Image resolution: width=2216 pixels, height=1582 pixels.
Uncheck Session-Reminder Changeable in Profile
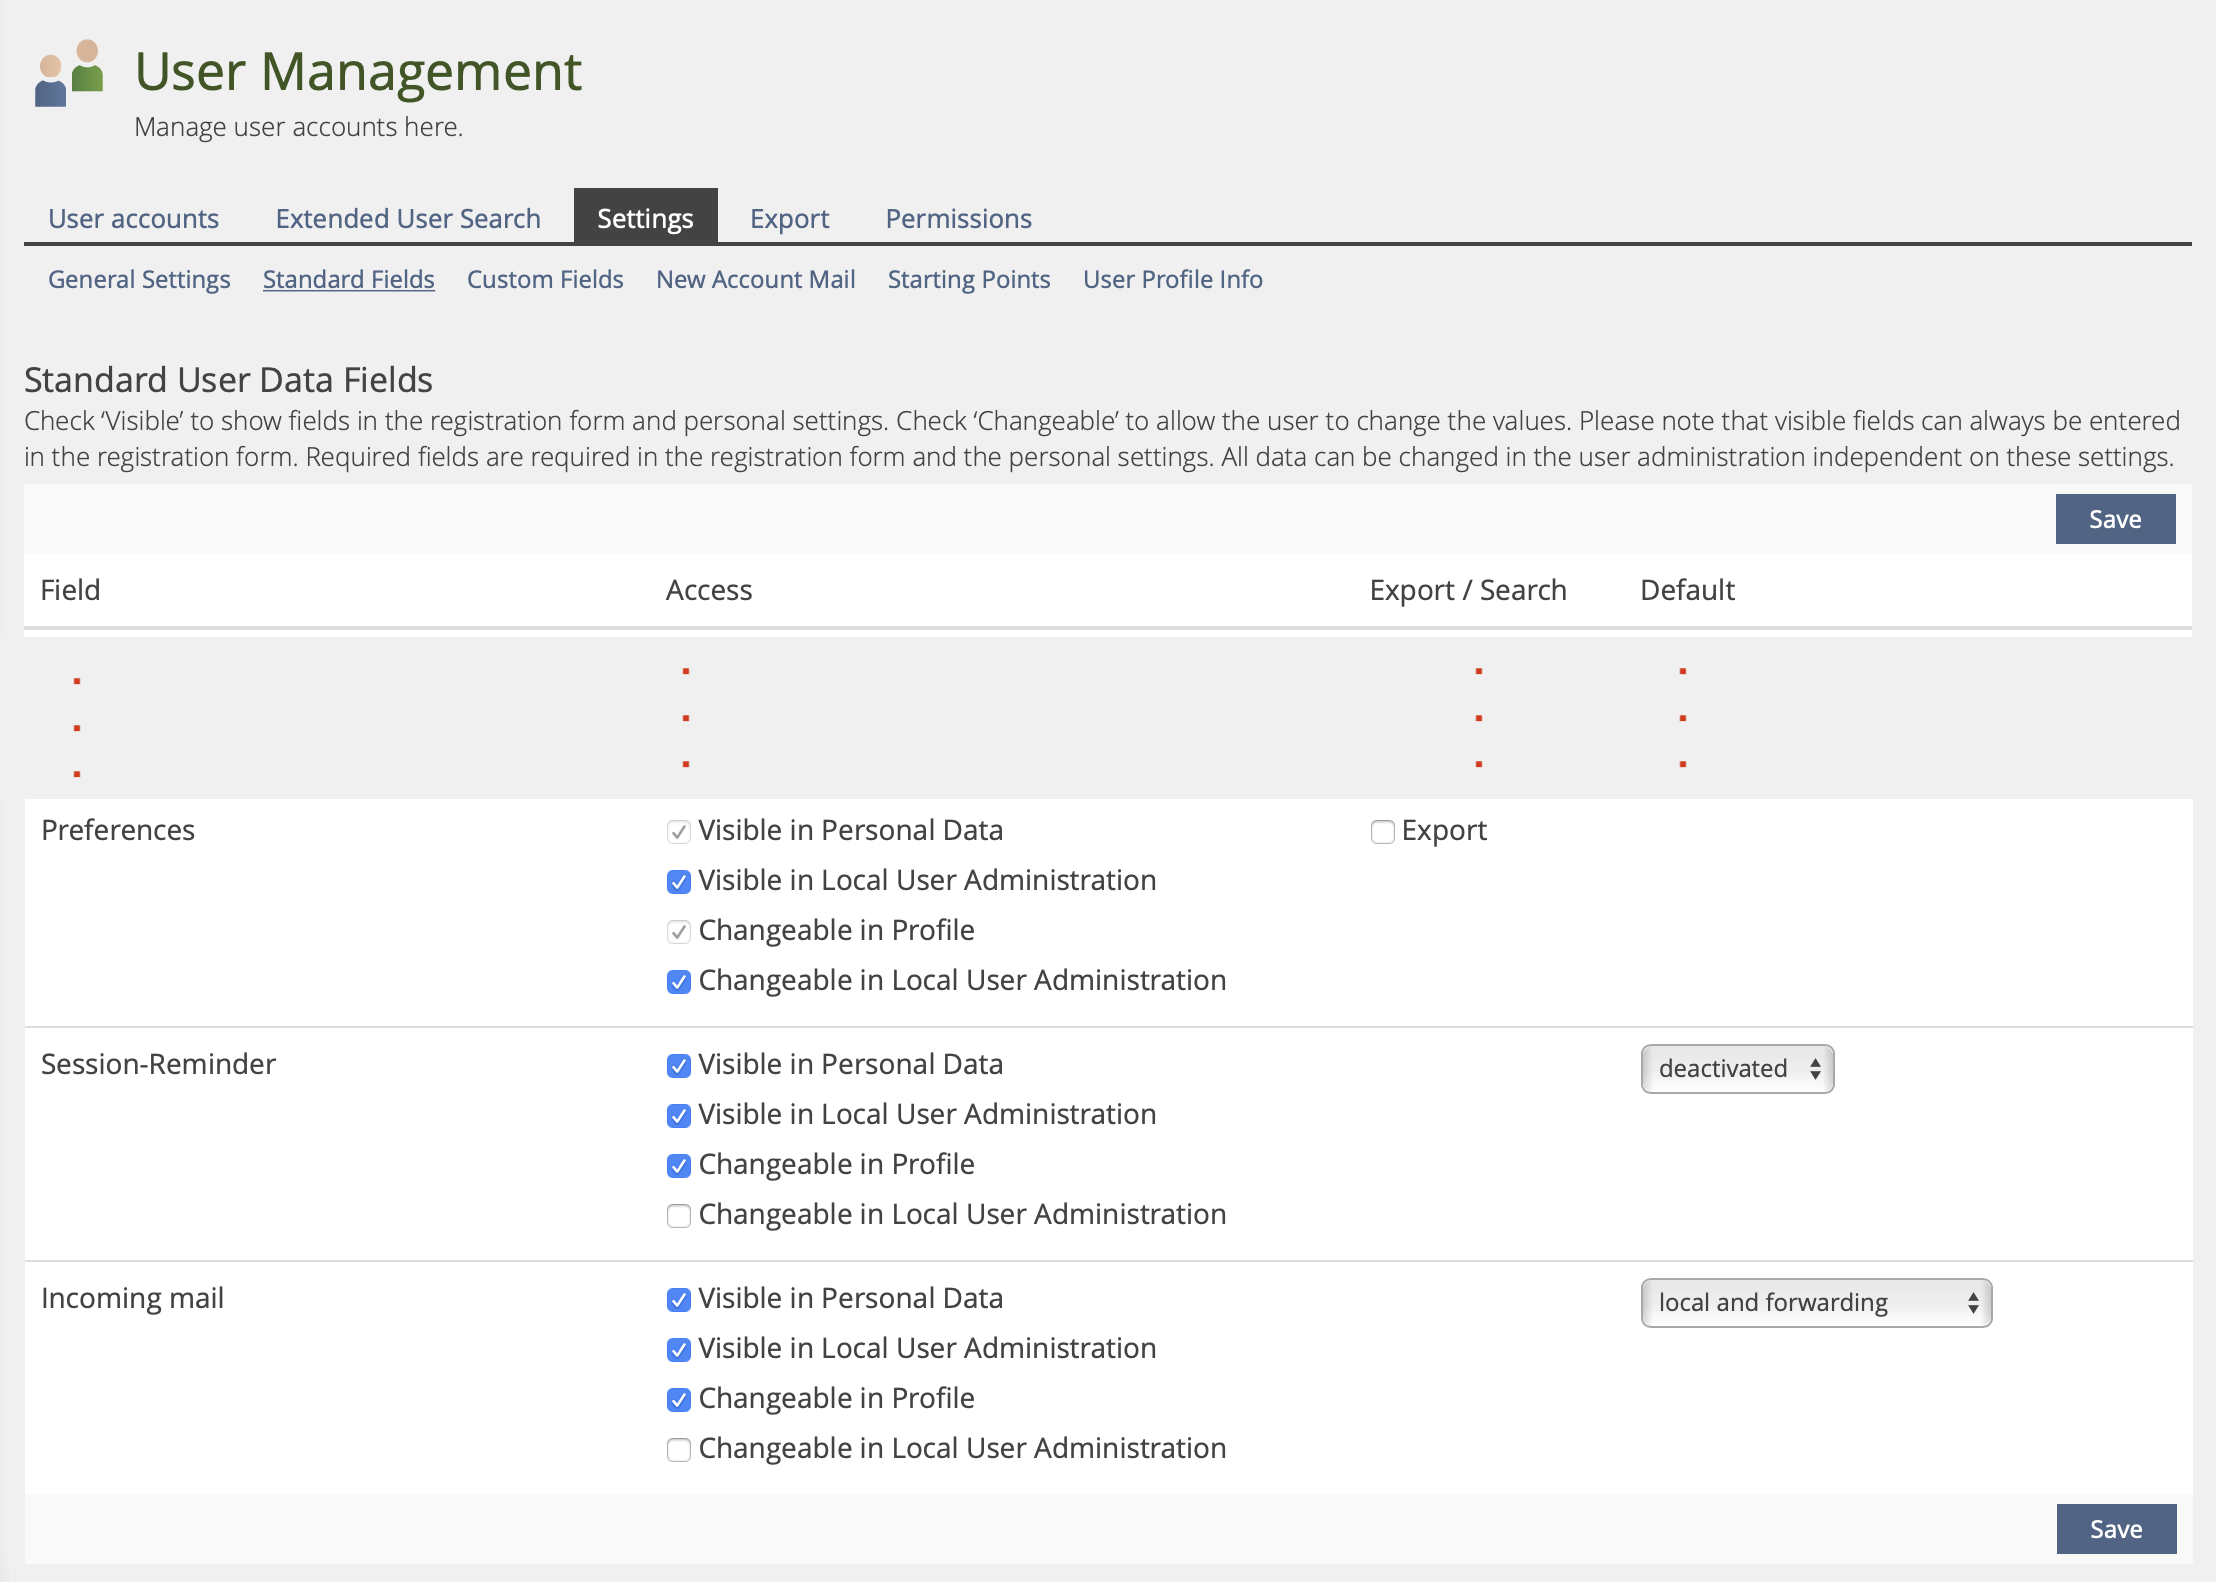(678, 1166)
